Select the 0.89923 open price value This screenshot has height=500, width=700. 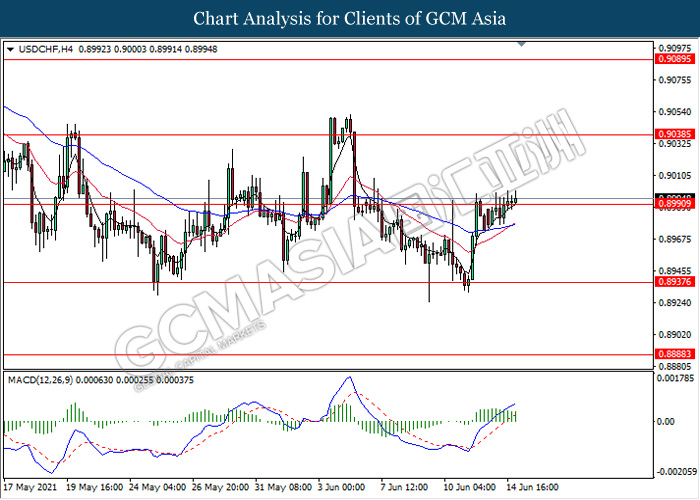95,50
